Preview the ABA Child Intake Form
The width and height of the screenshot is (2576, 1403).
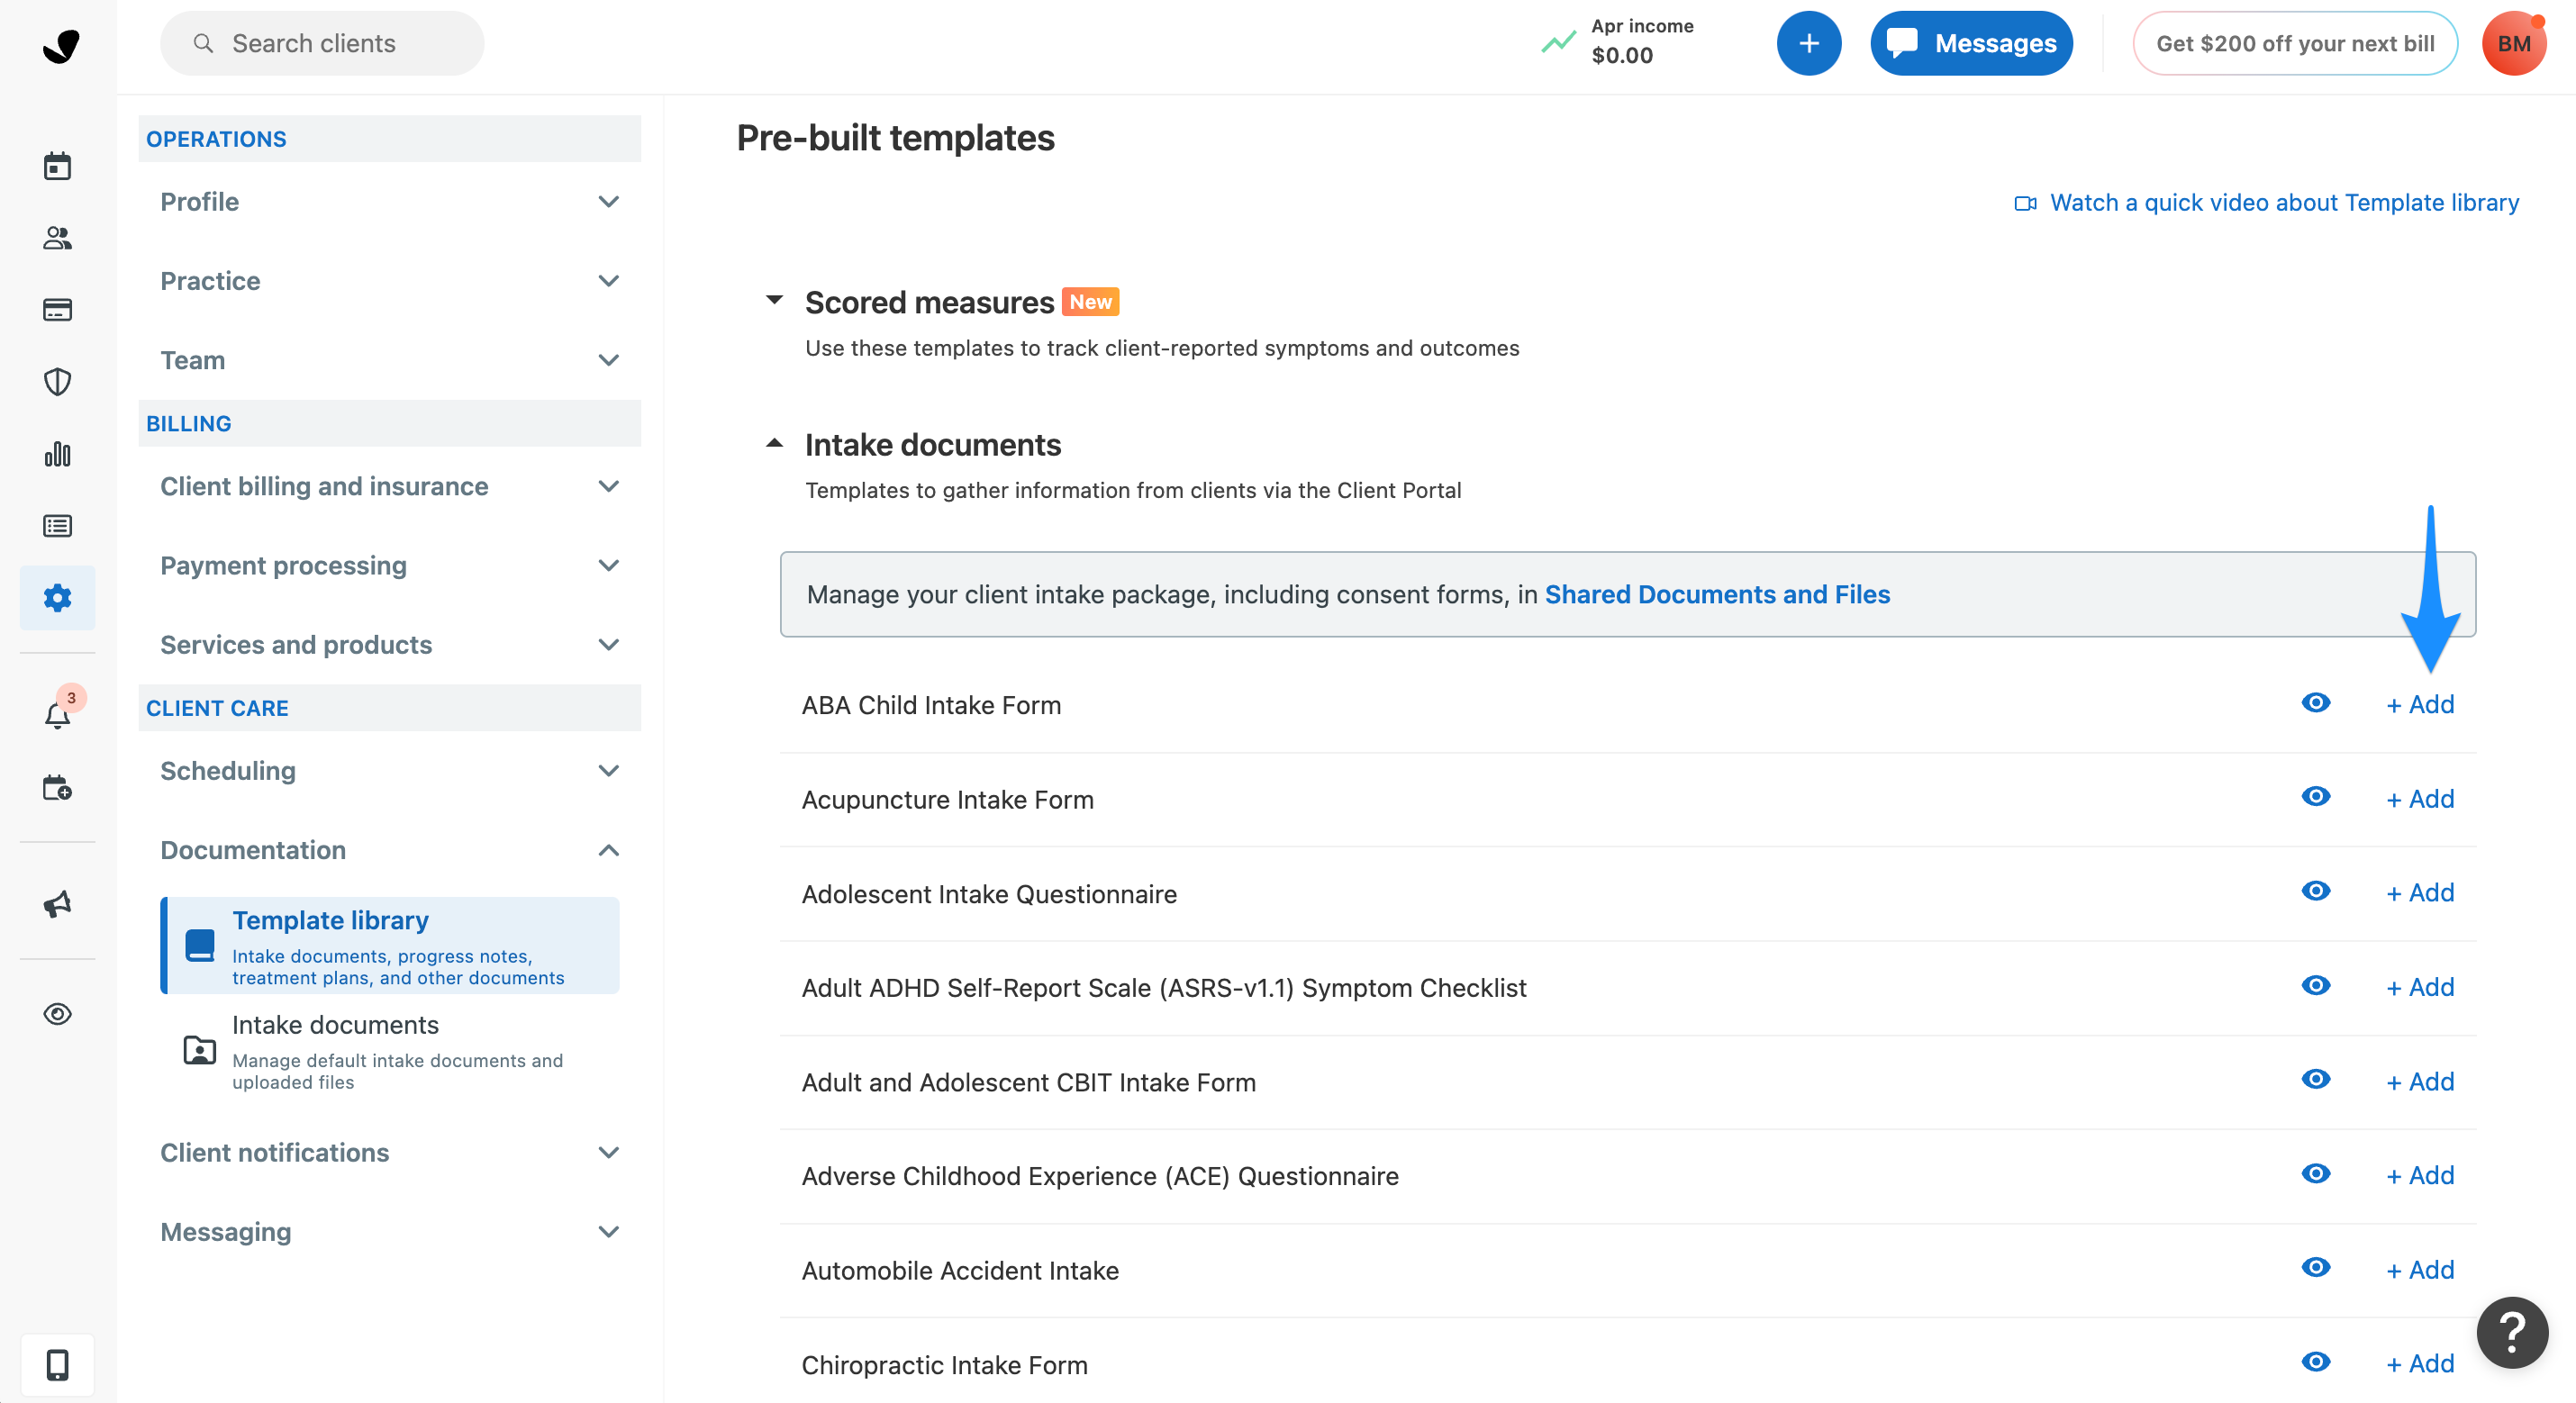pos(2316,702)
